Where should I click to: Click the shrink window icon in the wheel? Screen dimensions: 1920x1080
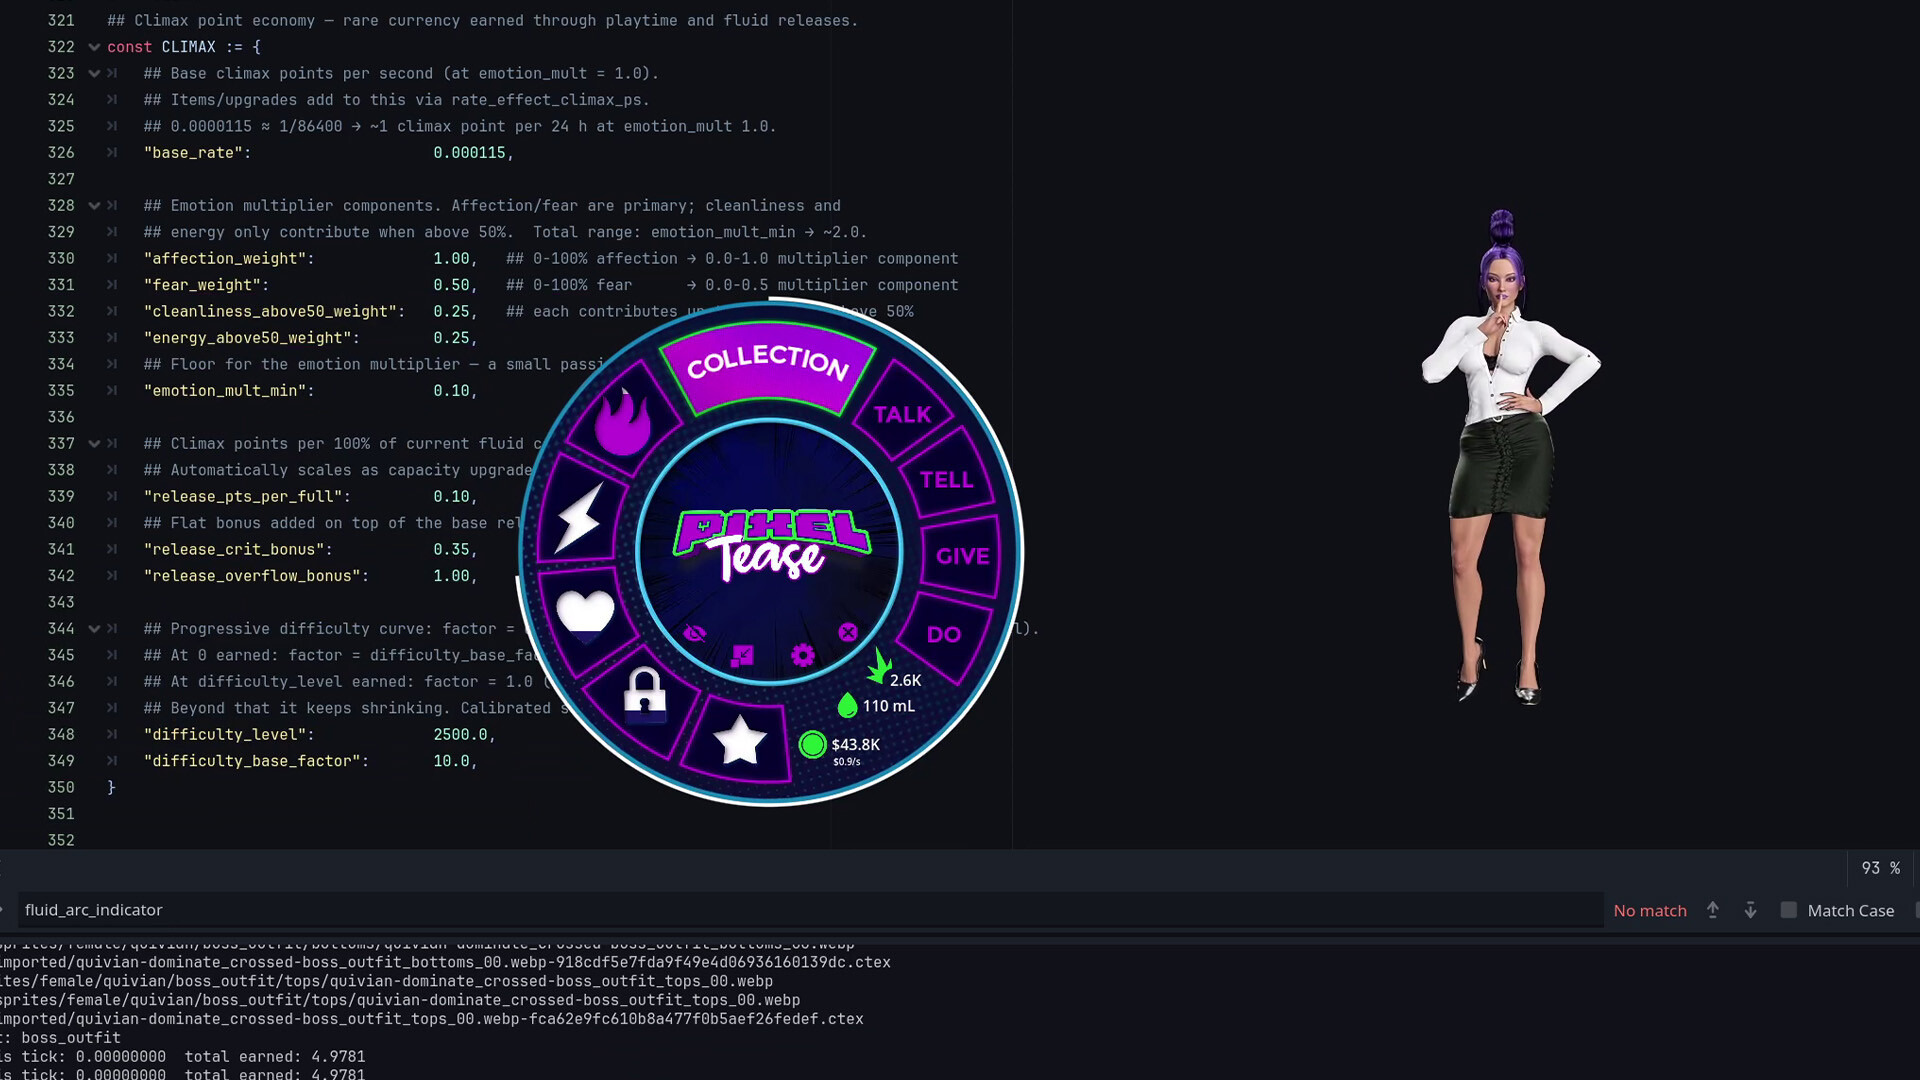click(742, 656)
